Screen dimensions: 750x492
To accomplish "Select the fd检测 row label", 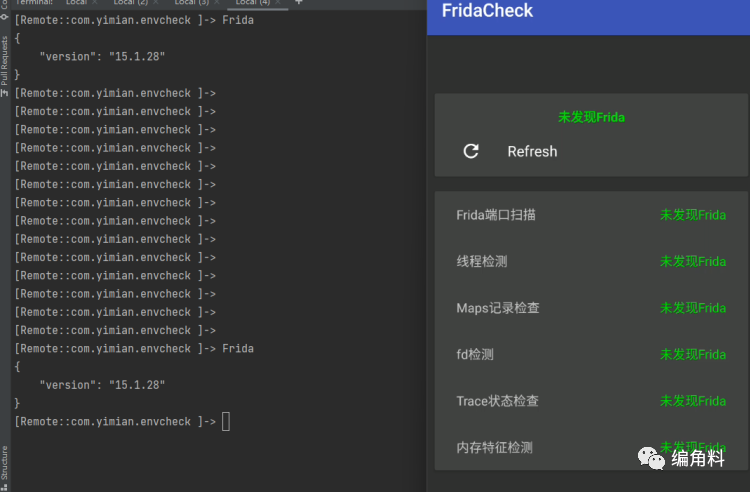I will pos(474,354).
